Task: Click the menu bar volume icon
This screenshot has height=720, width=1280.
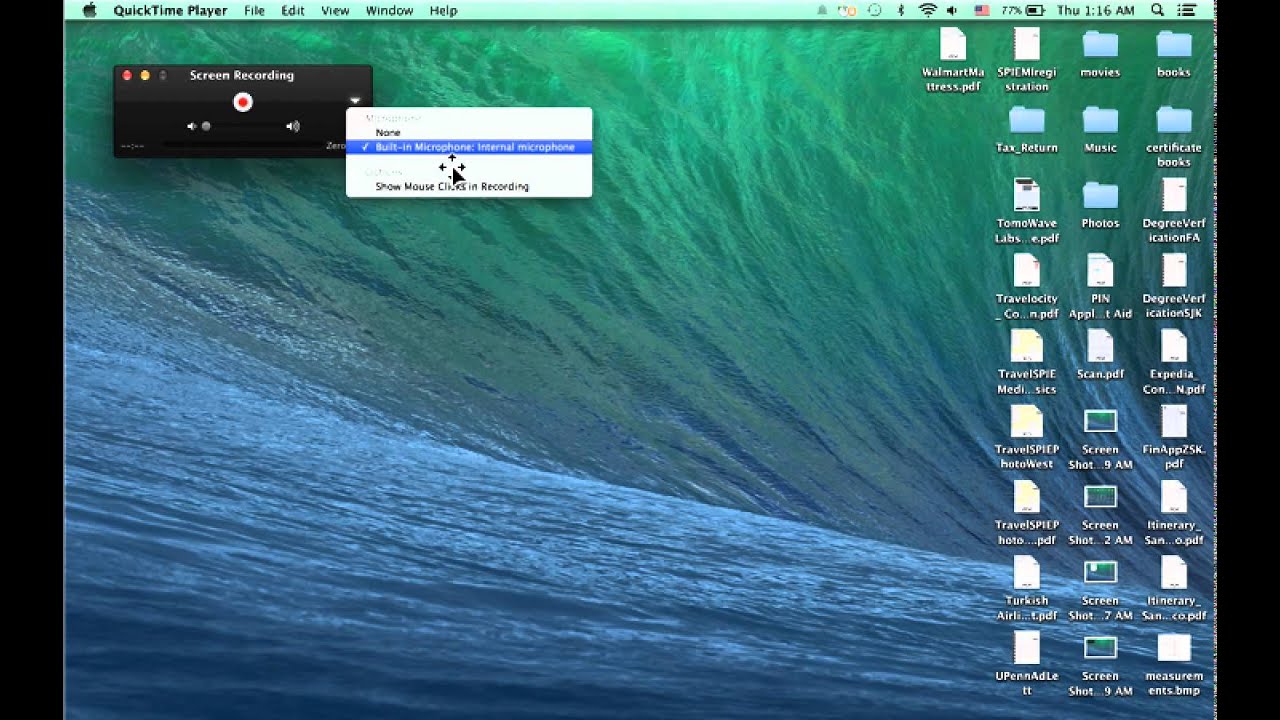Action: [x=952, y=10]
